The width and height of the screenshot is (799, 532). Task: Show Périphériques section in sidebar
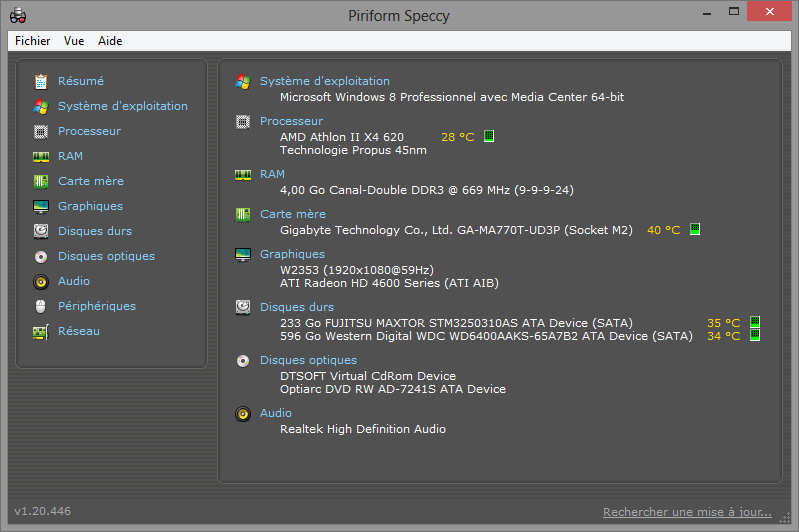tap(97, 306)
